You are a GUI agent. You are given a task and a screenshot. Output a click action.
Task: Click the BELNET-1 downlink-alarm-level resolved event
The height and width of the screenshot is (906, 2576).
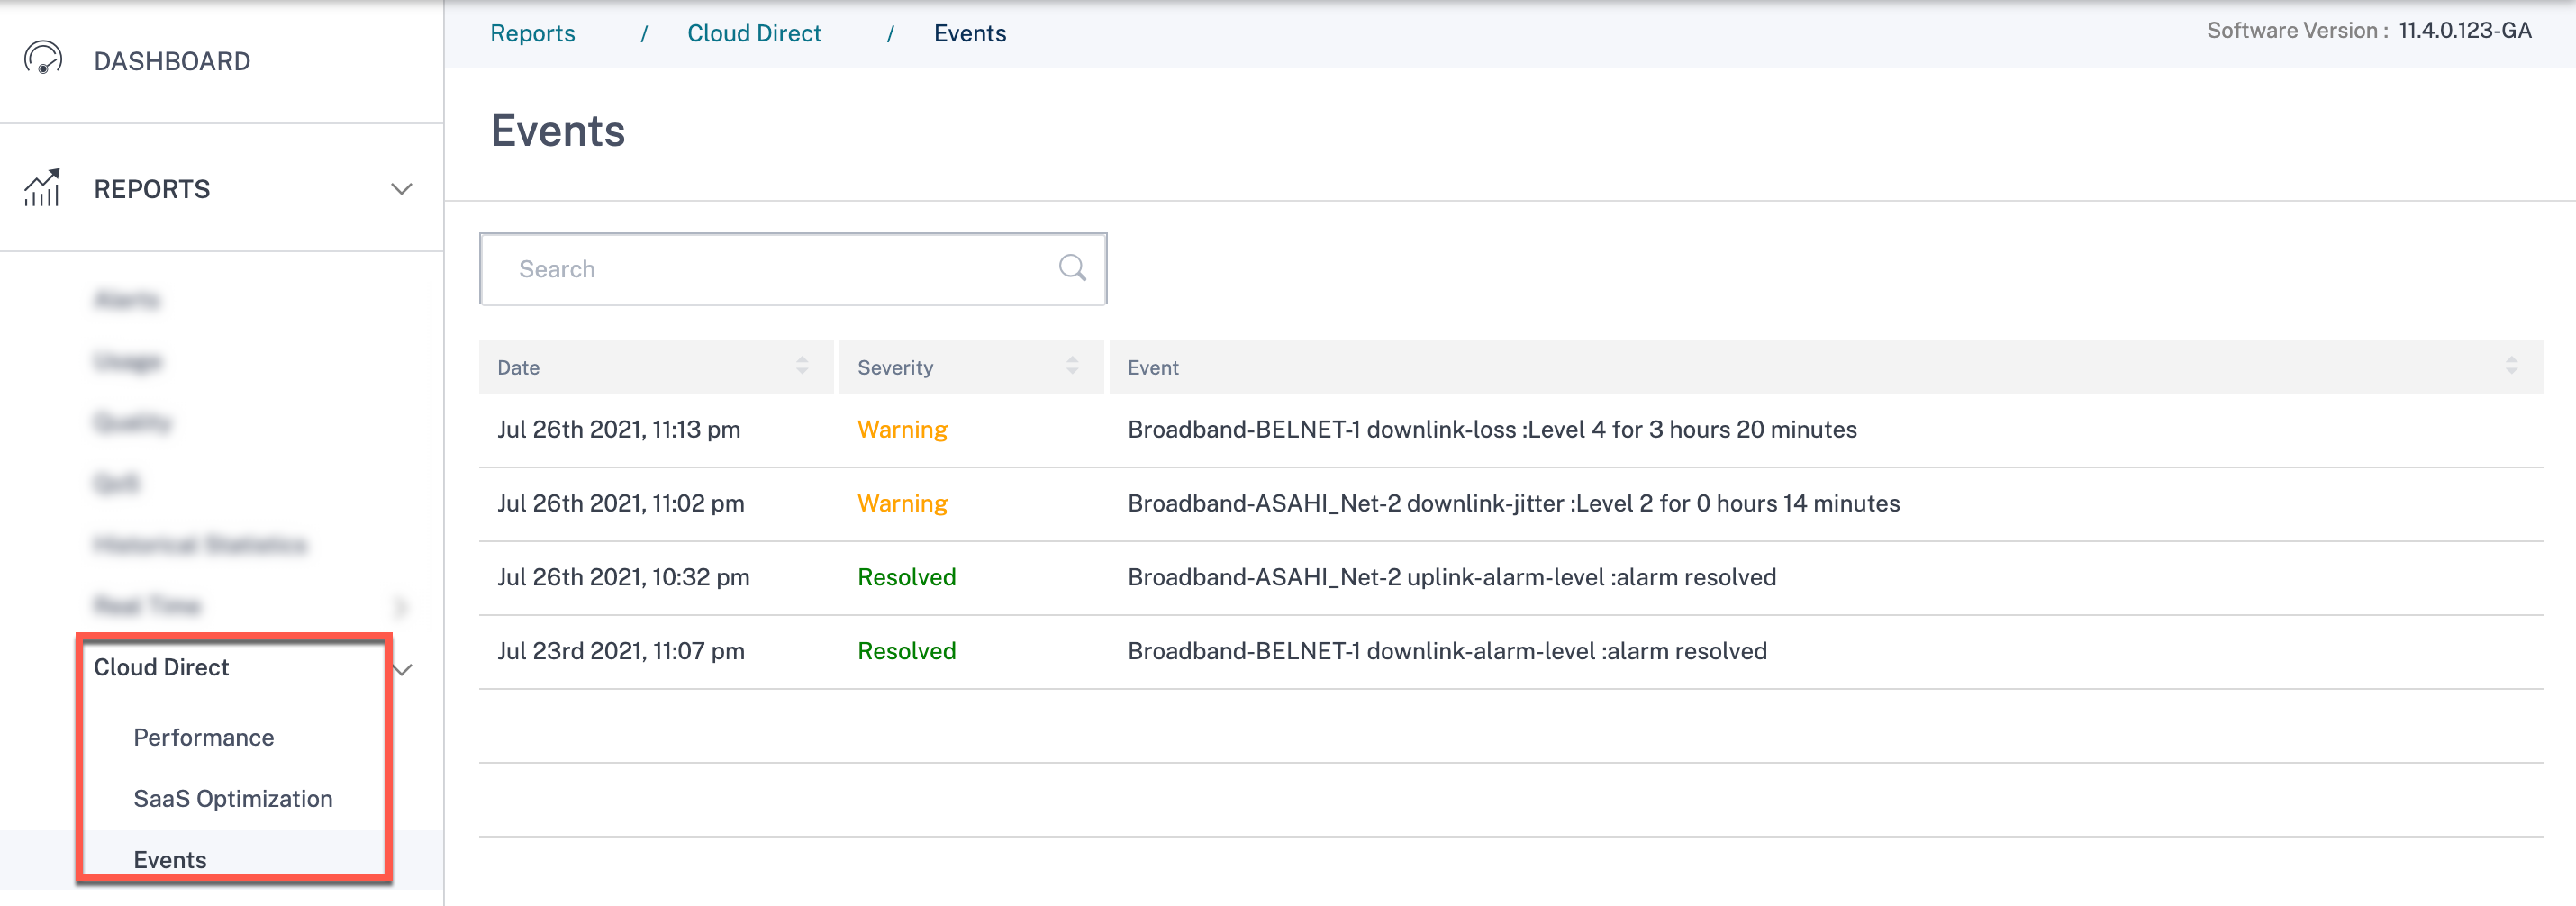1447,651
